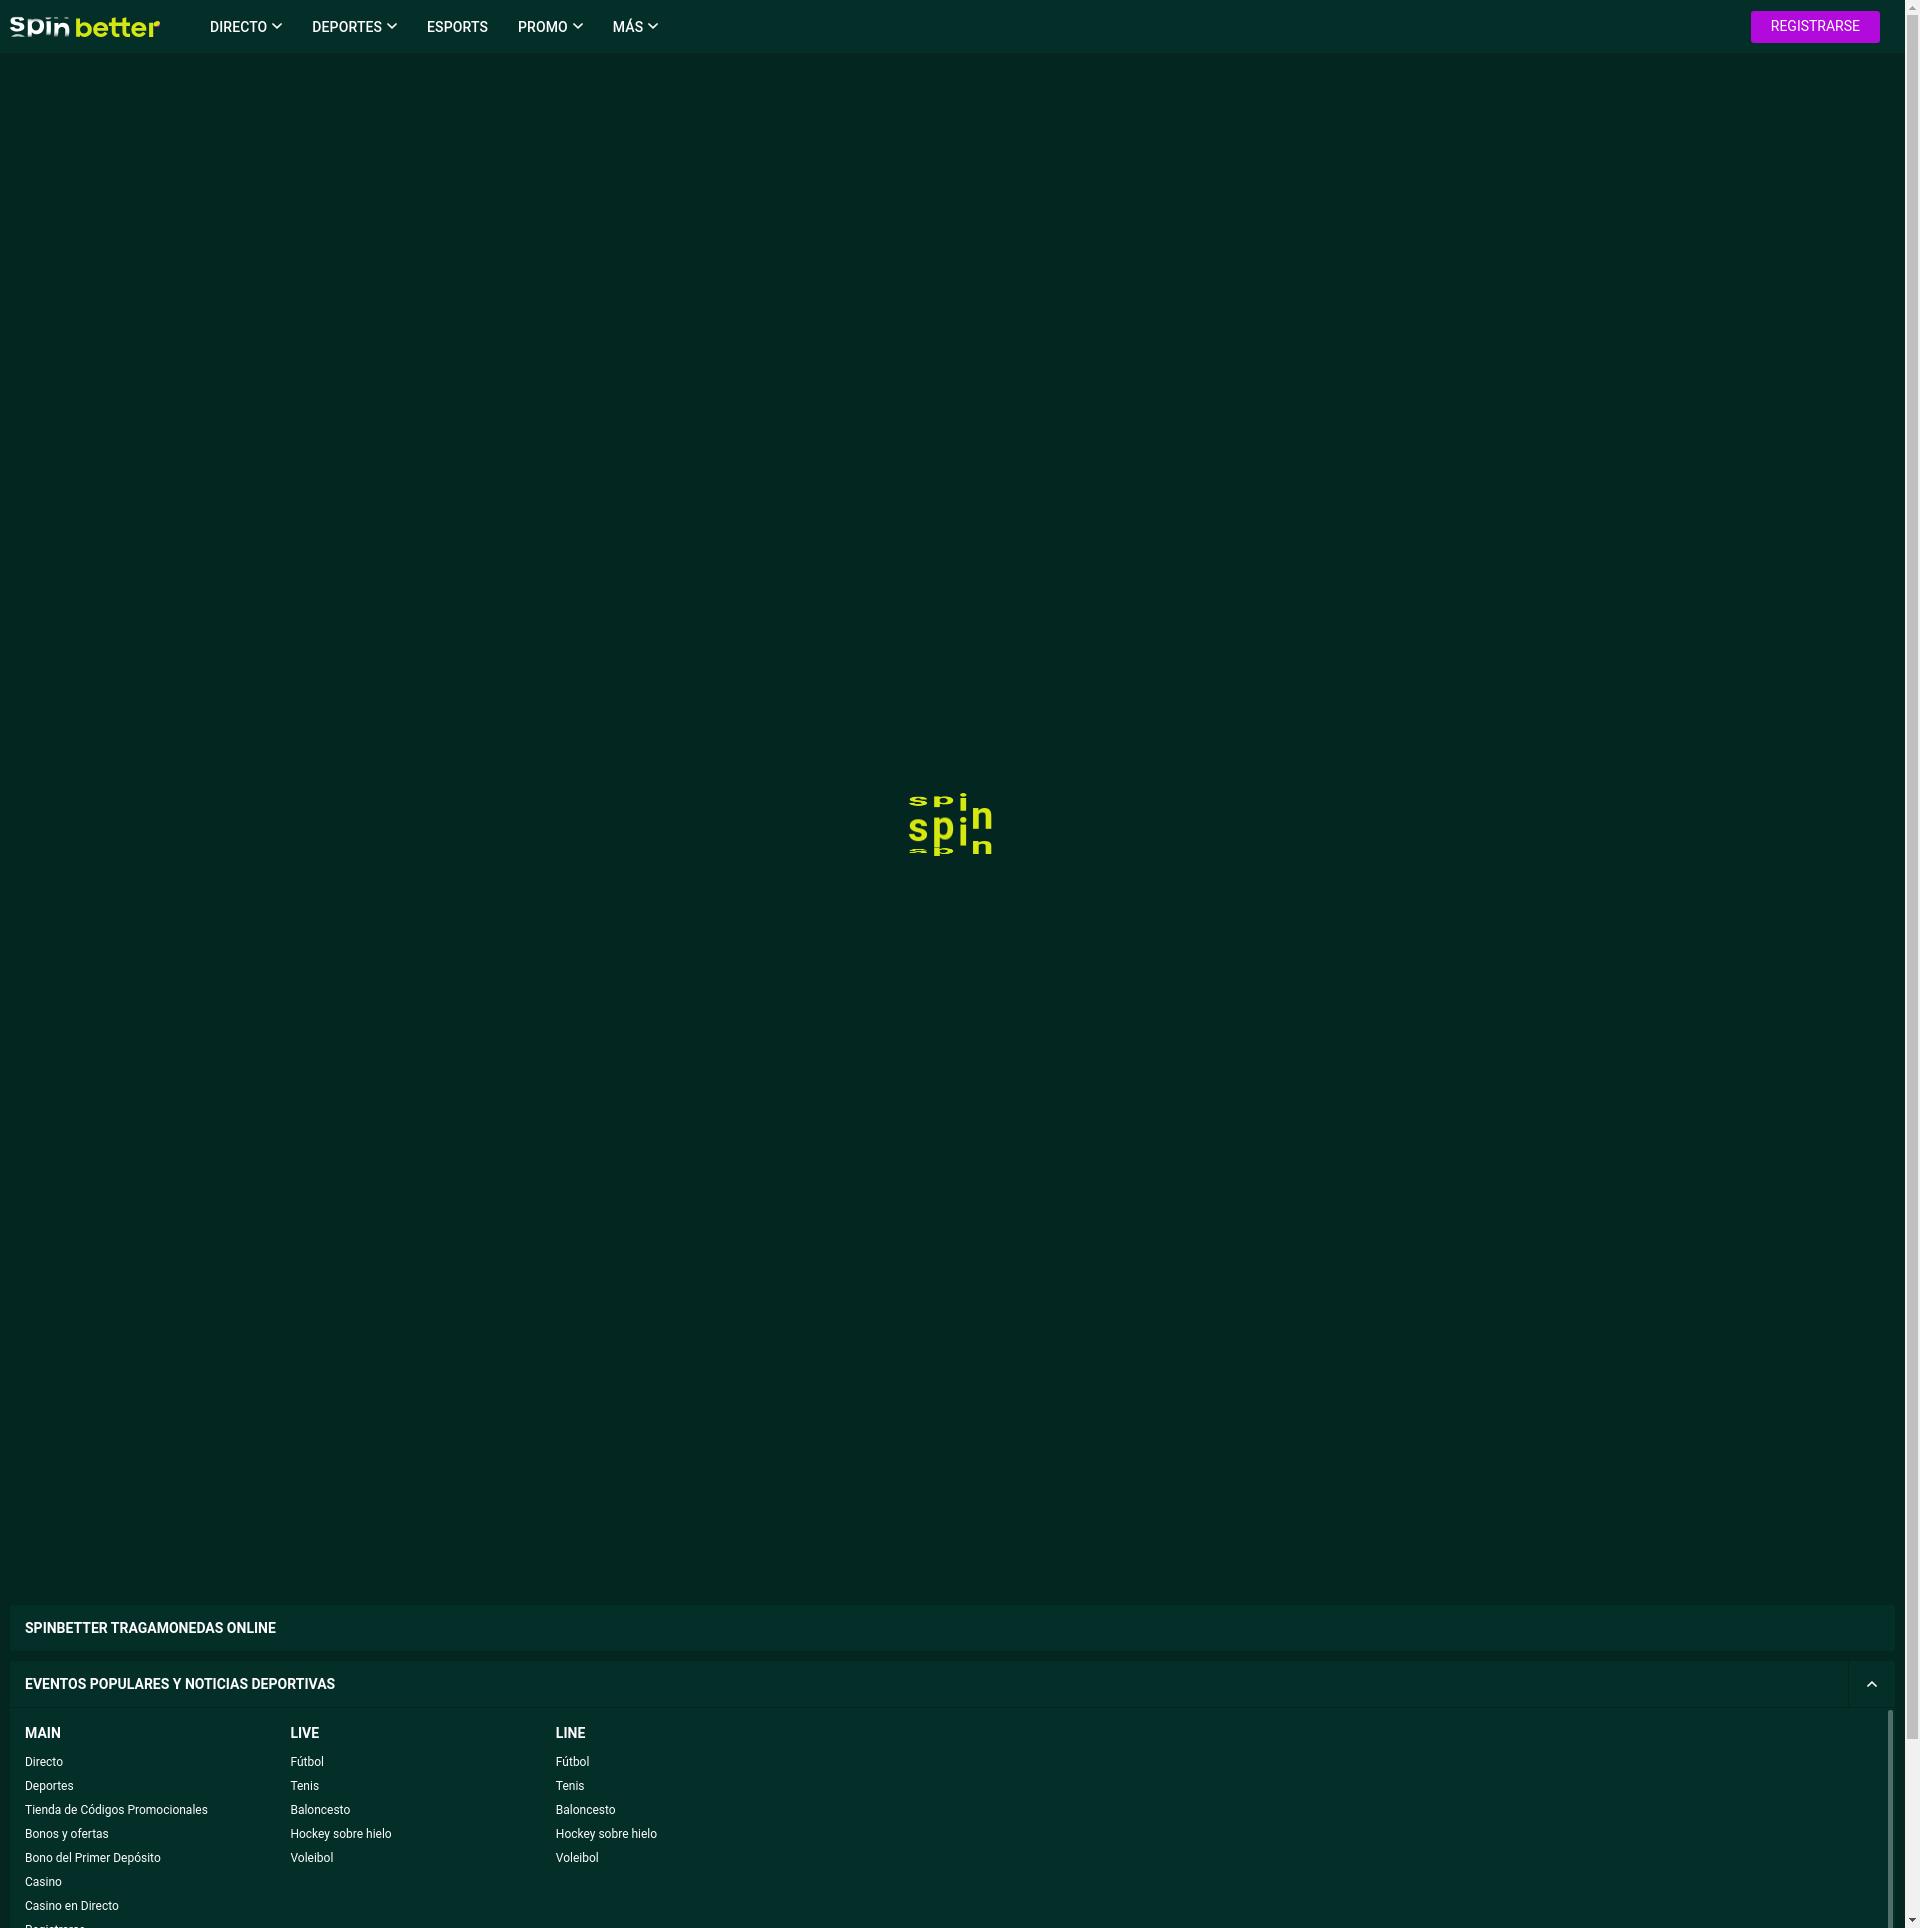Click the spin loading animation icon

pos(950,825)
